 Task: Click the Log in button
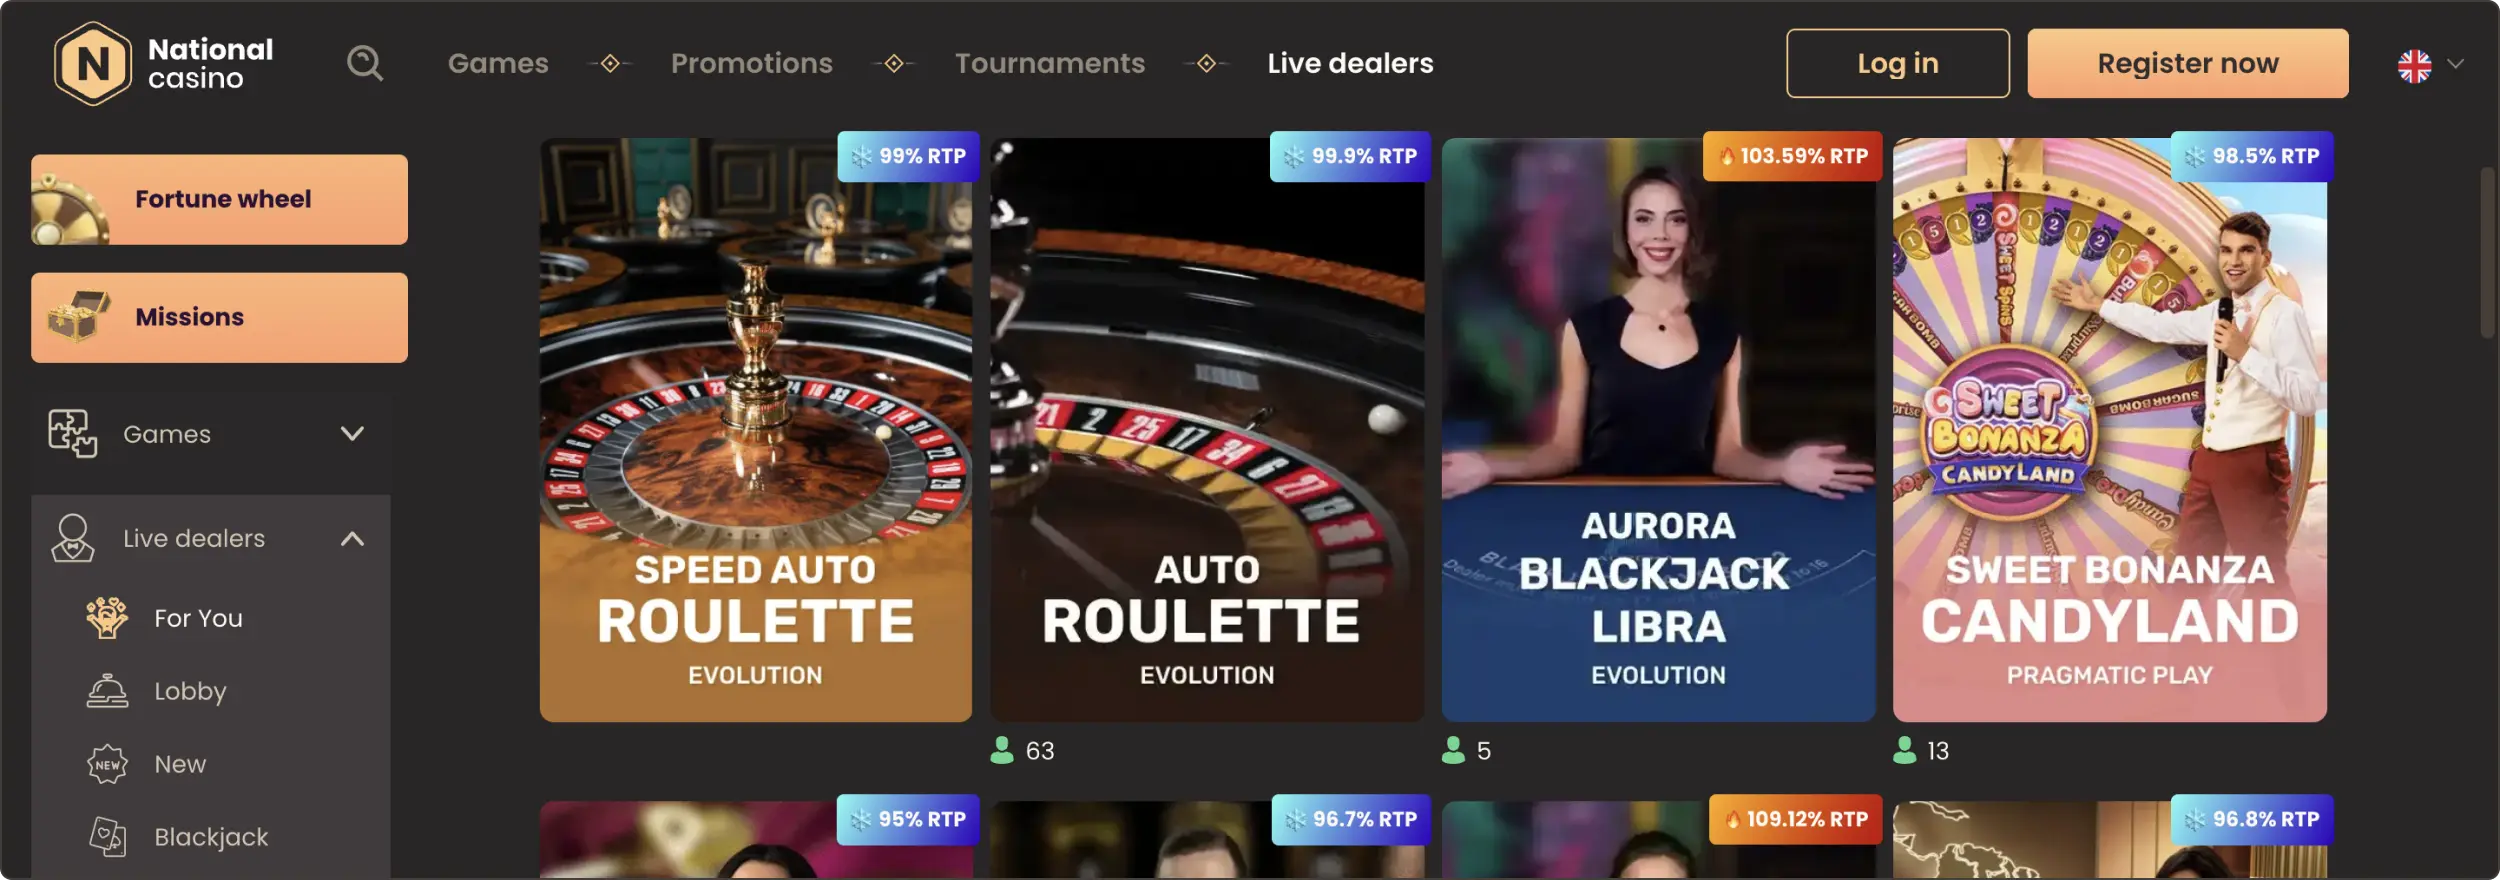(x=1898, y=63)
